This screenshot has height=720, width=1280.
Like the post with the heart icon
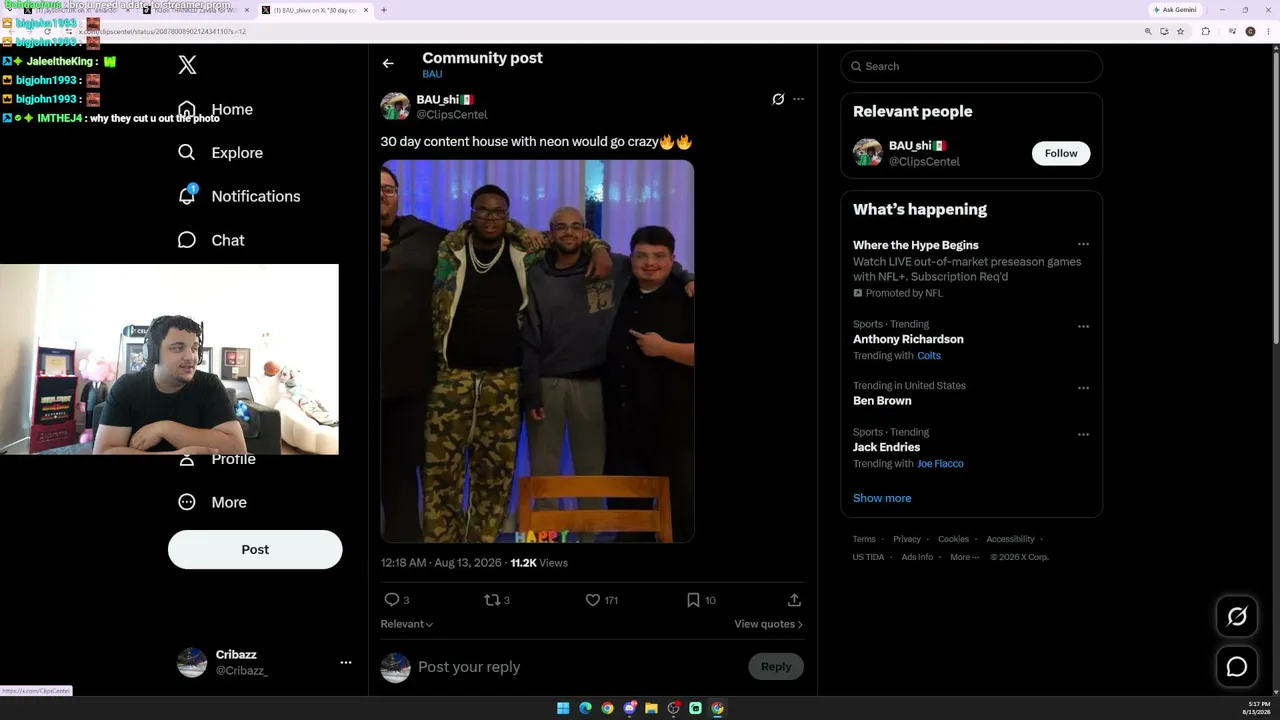[593, 600]
